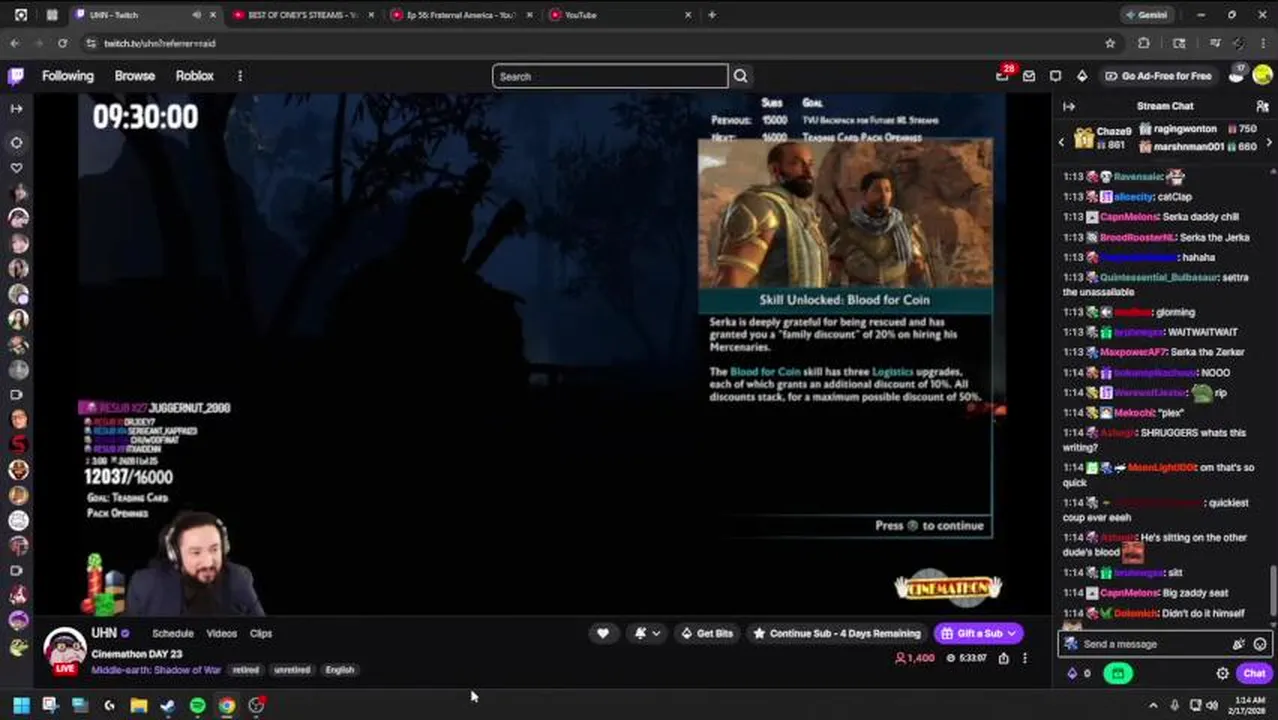Screen dimensions: 1278x720
Task: Open Spotify from the taskbar
Action: (x=197, y=705)
